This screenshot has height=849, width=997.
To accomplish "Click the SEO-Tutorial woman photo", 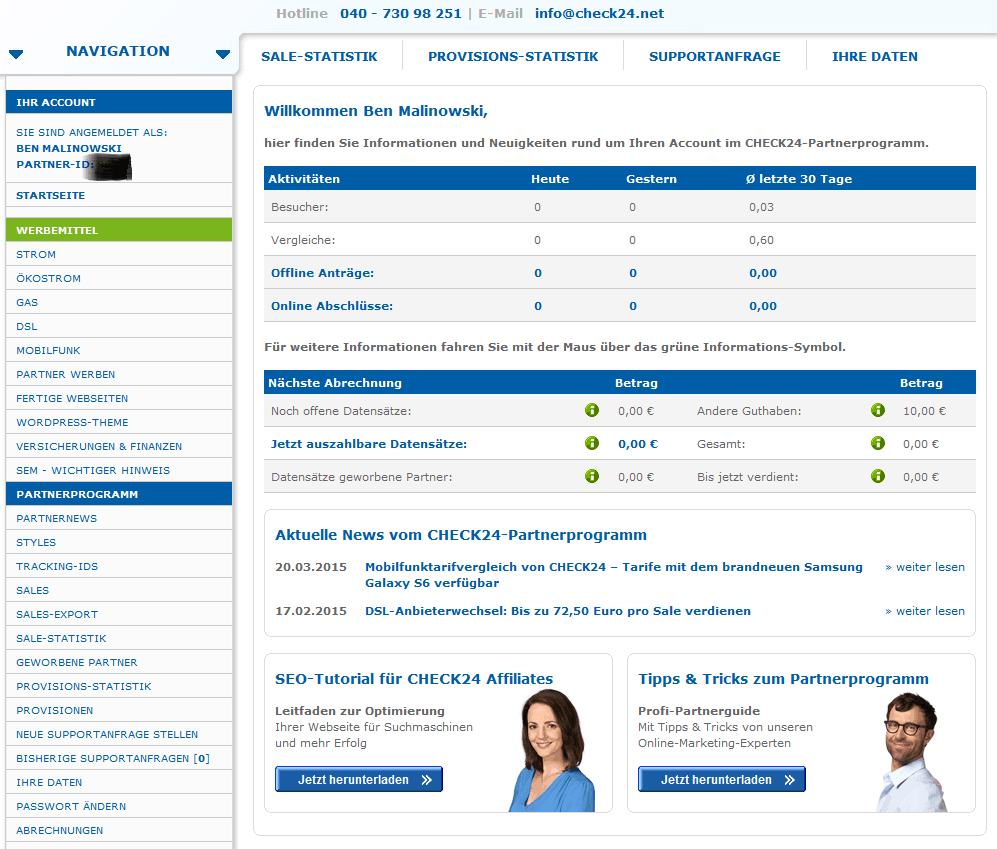I will click(x=553, y=750).
